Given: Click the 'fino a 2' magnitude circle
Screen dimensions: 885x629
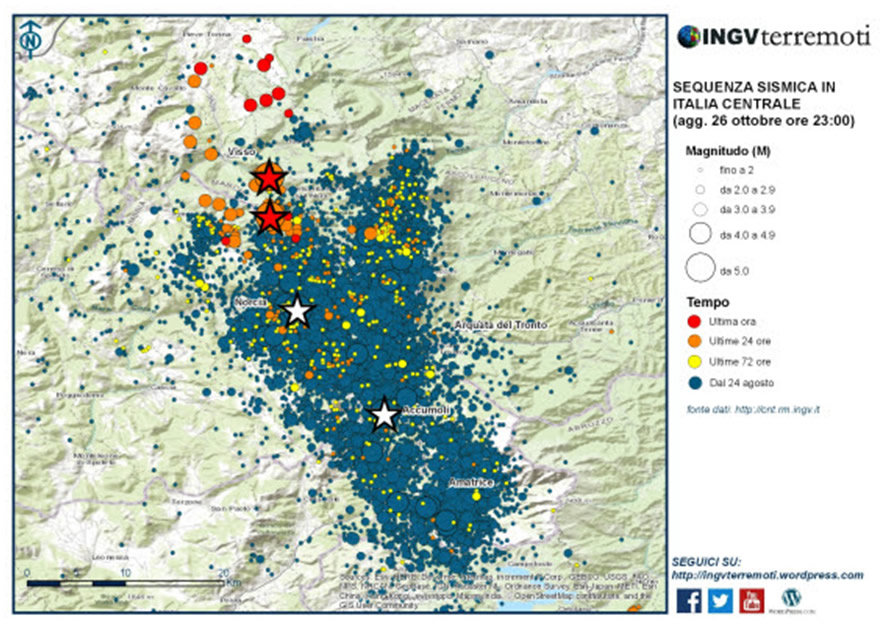Looking at the screenshot, I should tap(700, 170).
